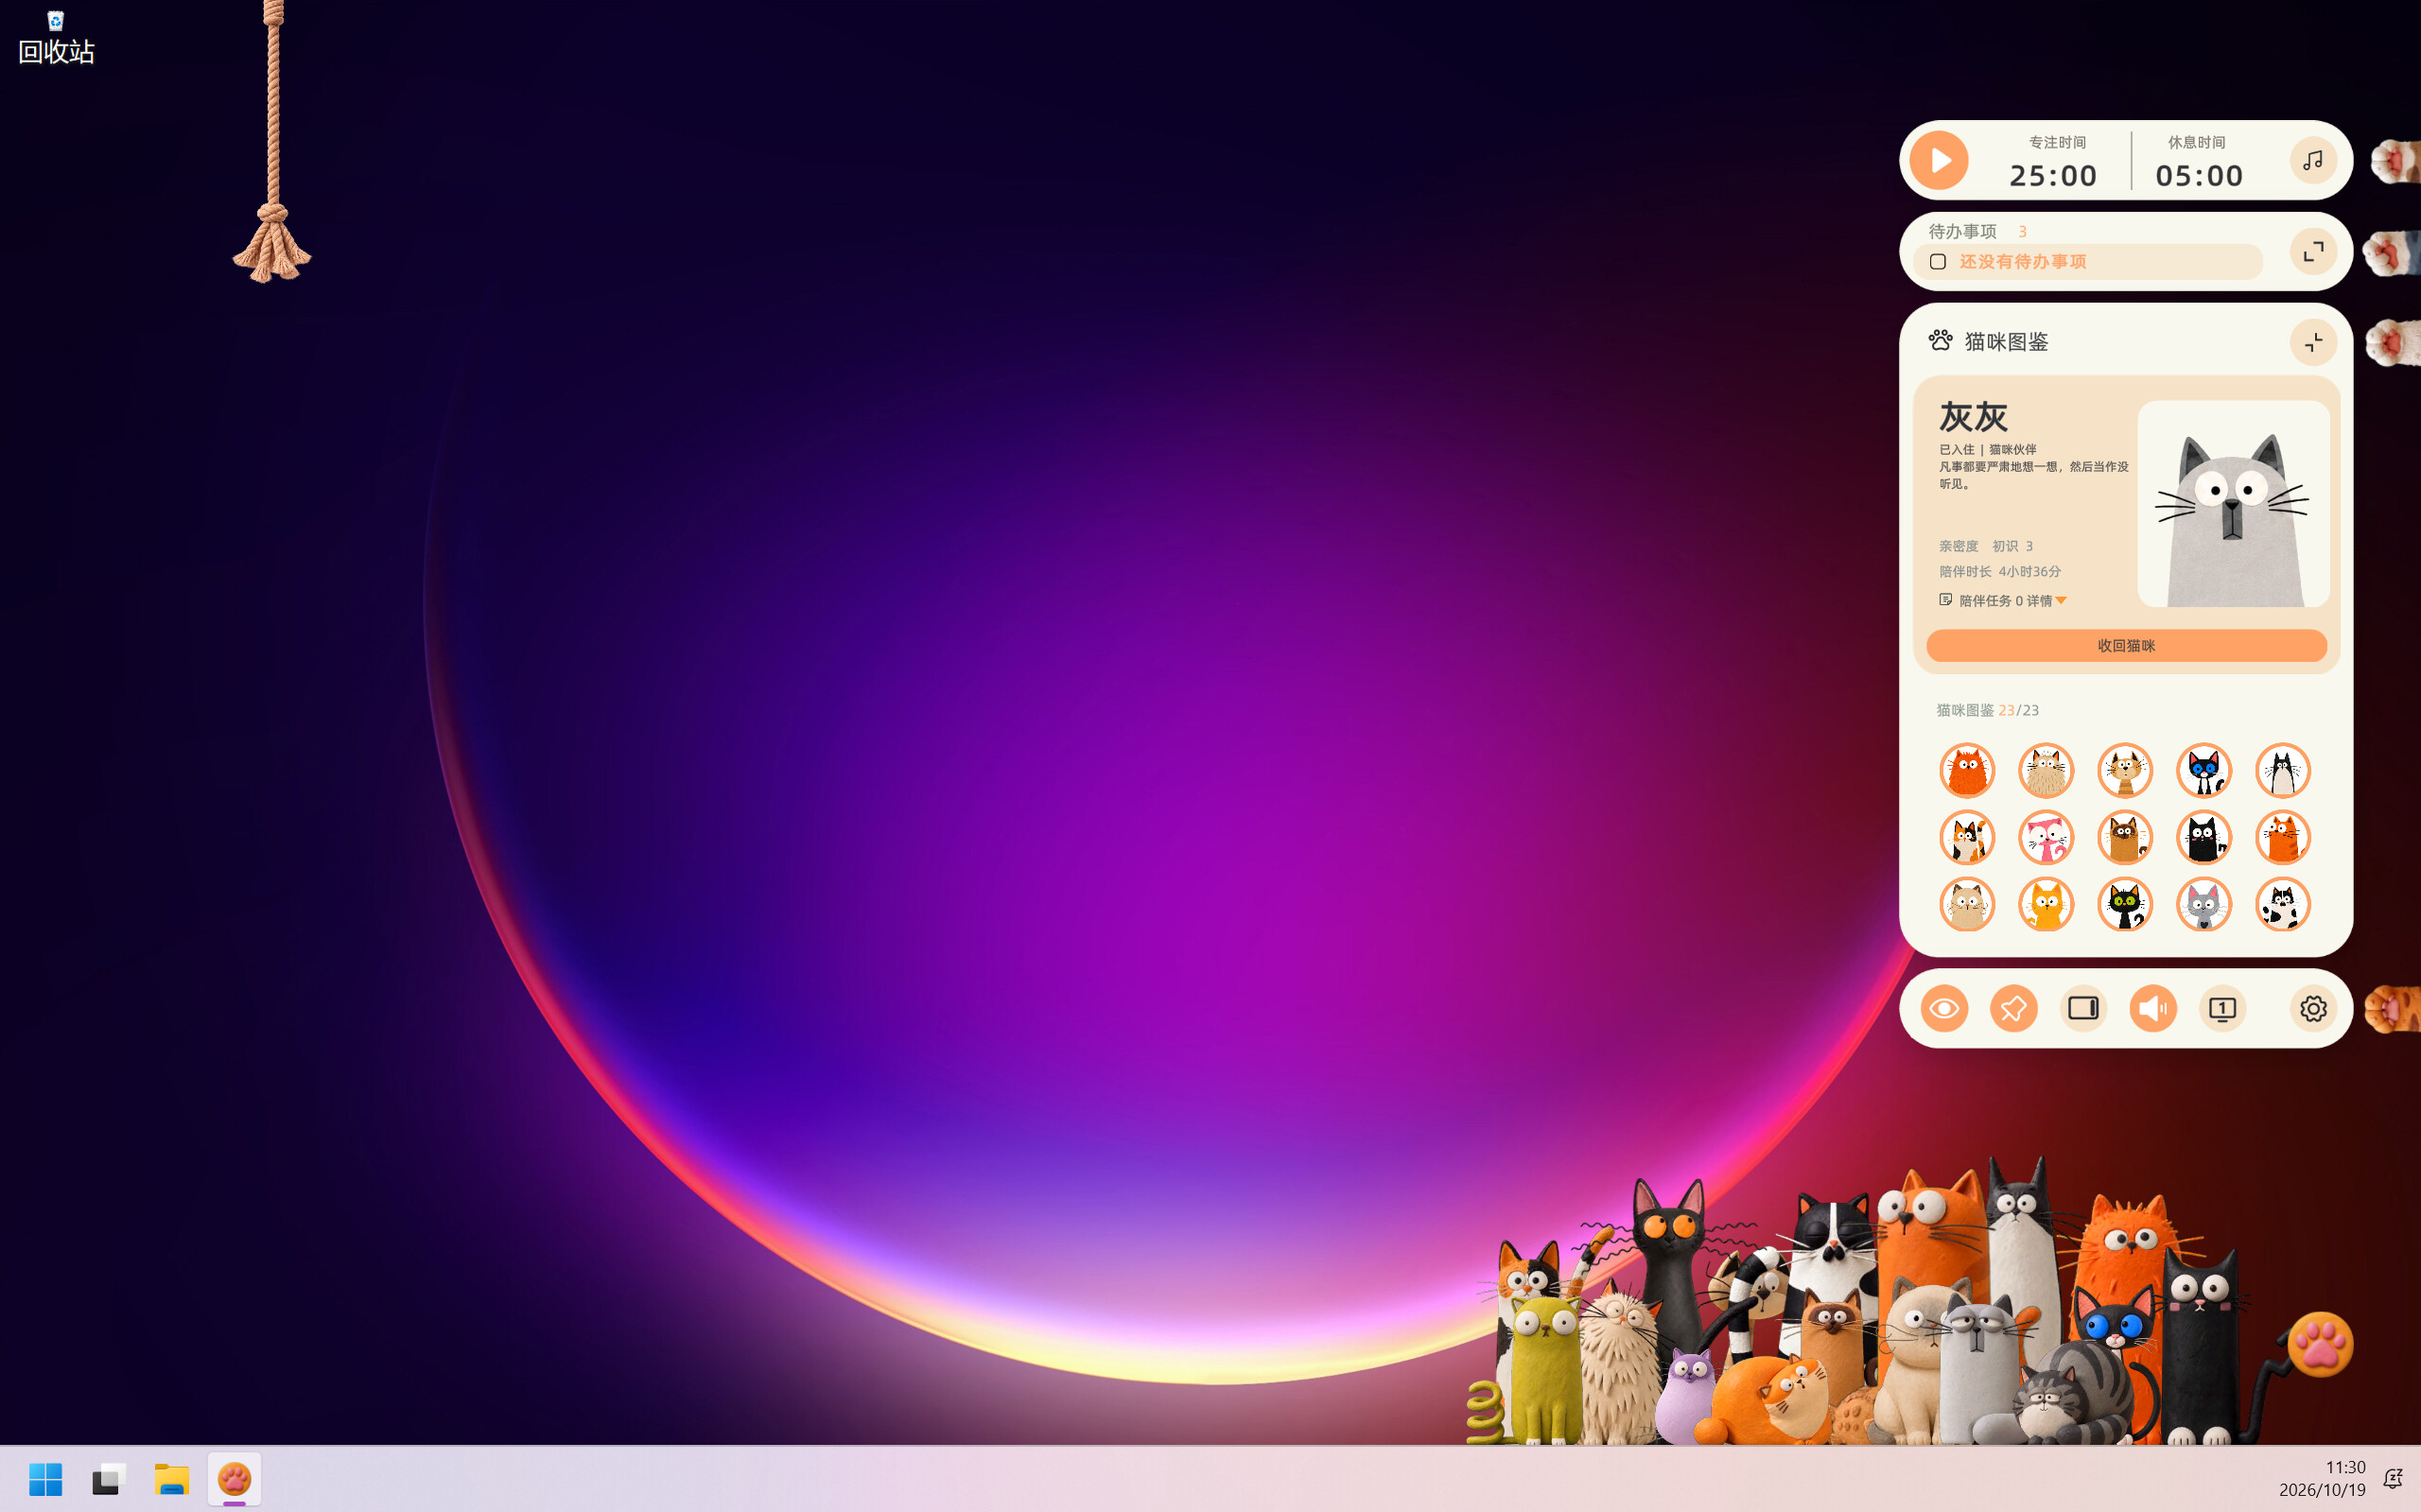The height and width of the screenshot is (1512, 2421).
Task: Toggle the monitor 1 display button
Action: point(2222,1008)
